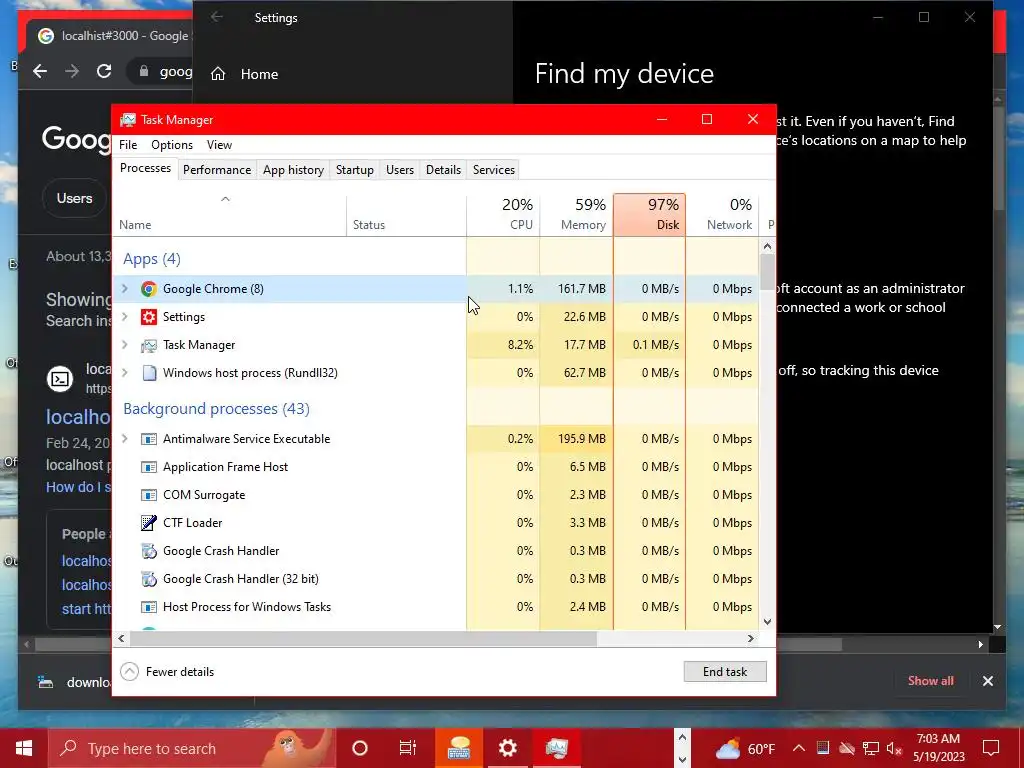Expand the Google Chrome (8) process group

125,288
